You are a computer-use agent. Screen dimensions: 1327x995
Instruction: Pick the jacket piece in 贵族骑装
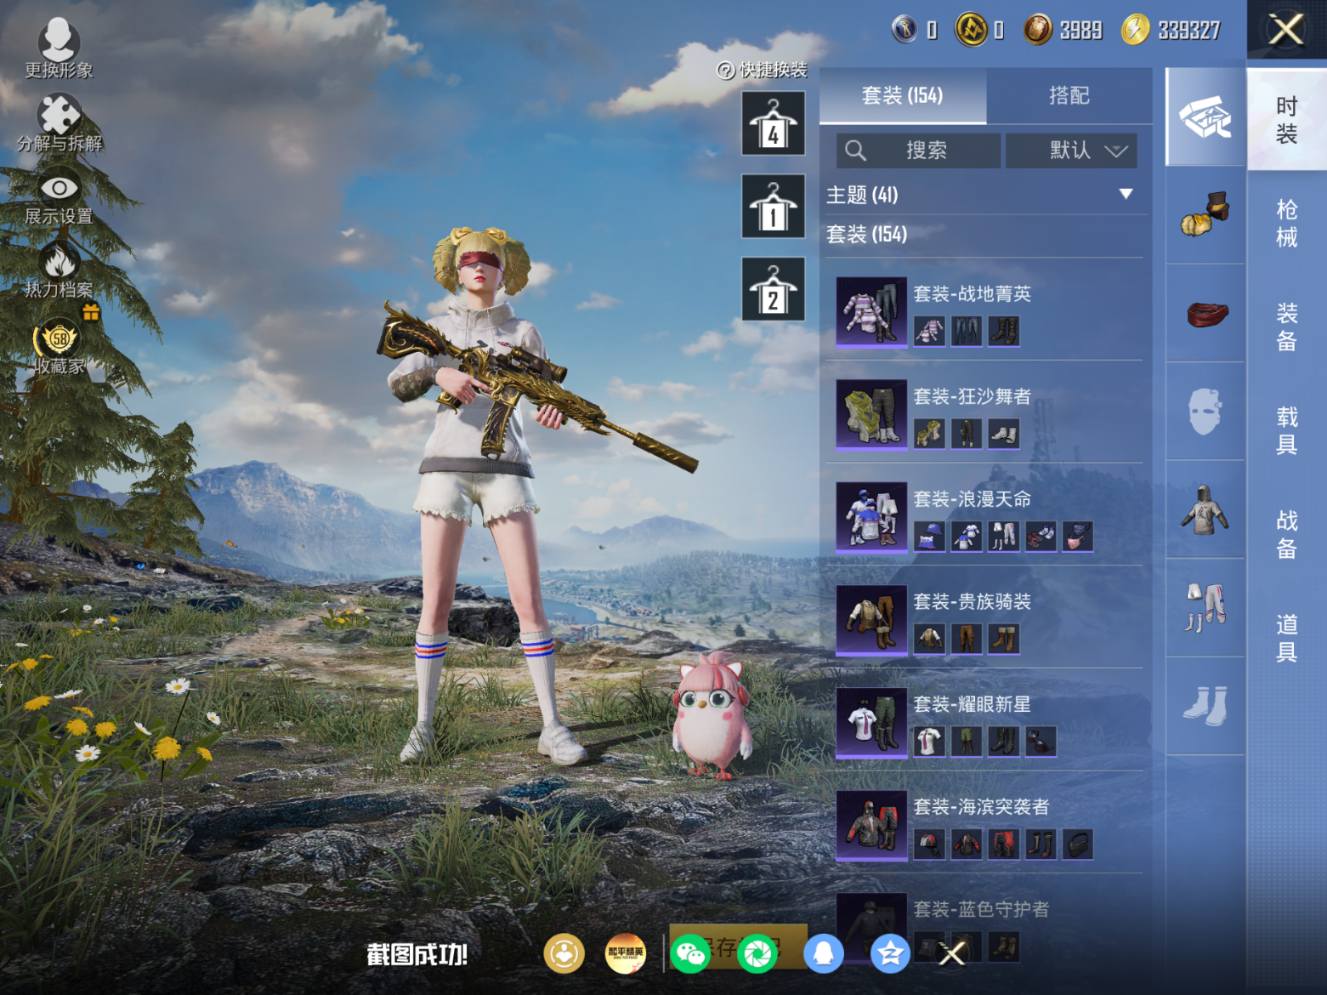pyautogui.click(x=929, y=638)
